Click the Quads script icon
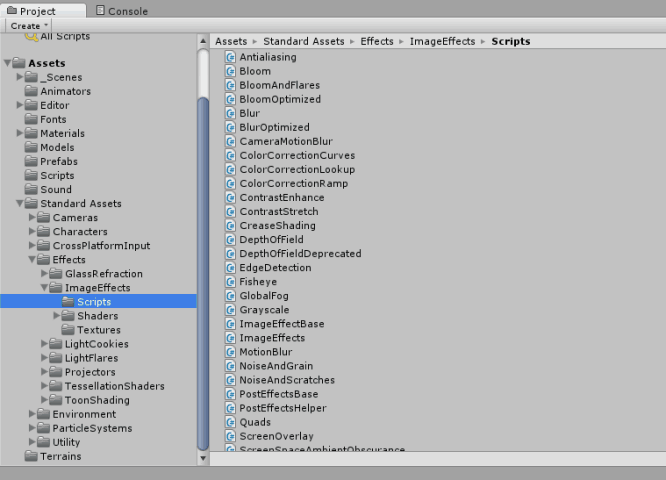 pyautogui.click(x=231, y=422)
